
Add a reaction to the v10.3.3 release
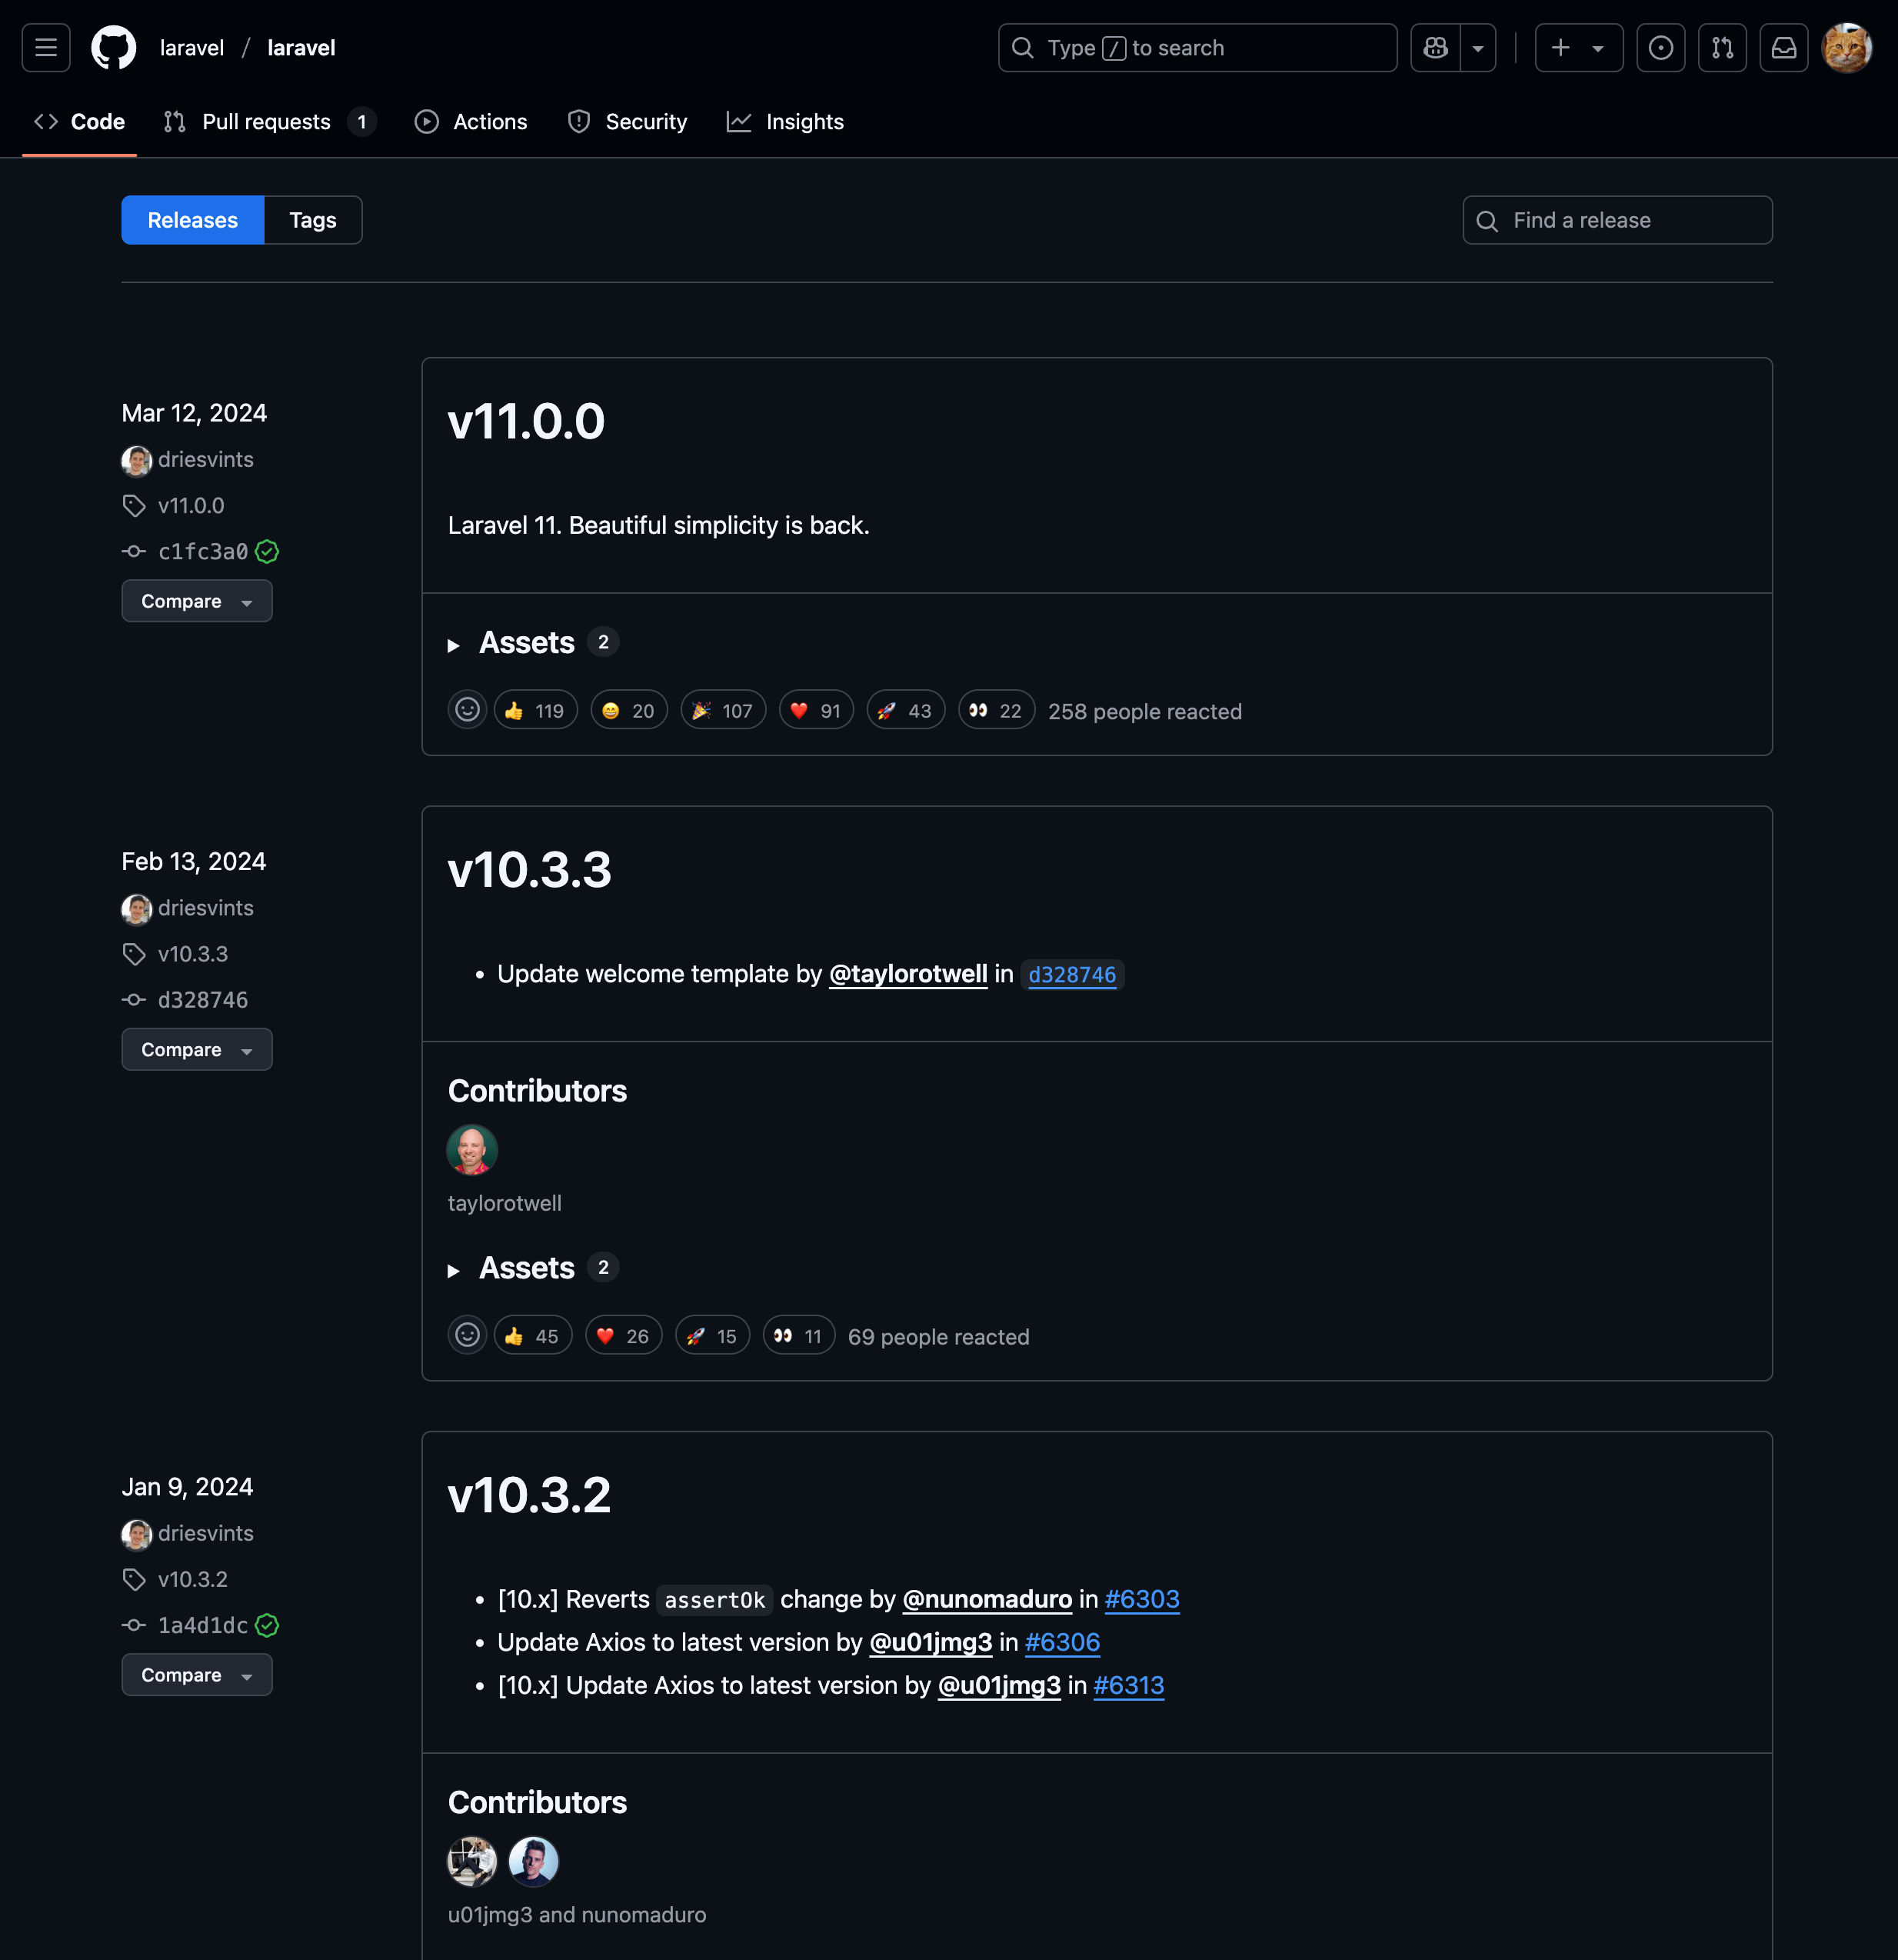pyautogui.click(x=466, y=1335)
